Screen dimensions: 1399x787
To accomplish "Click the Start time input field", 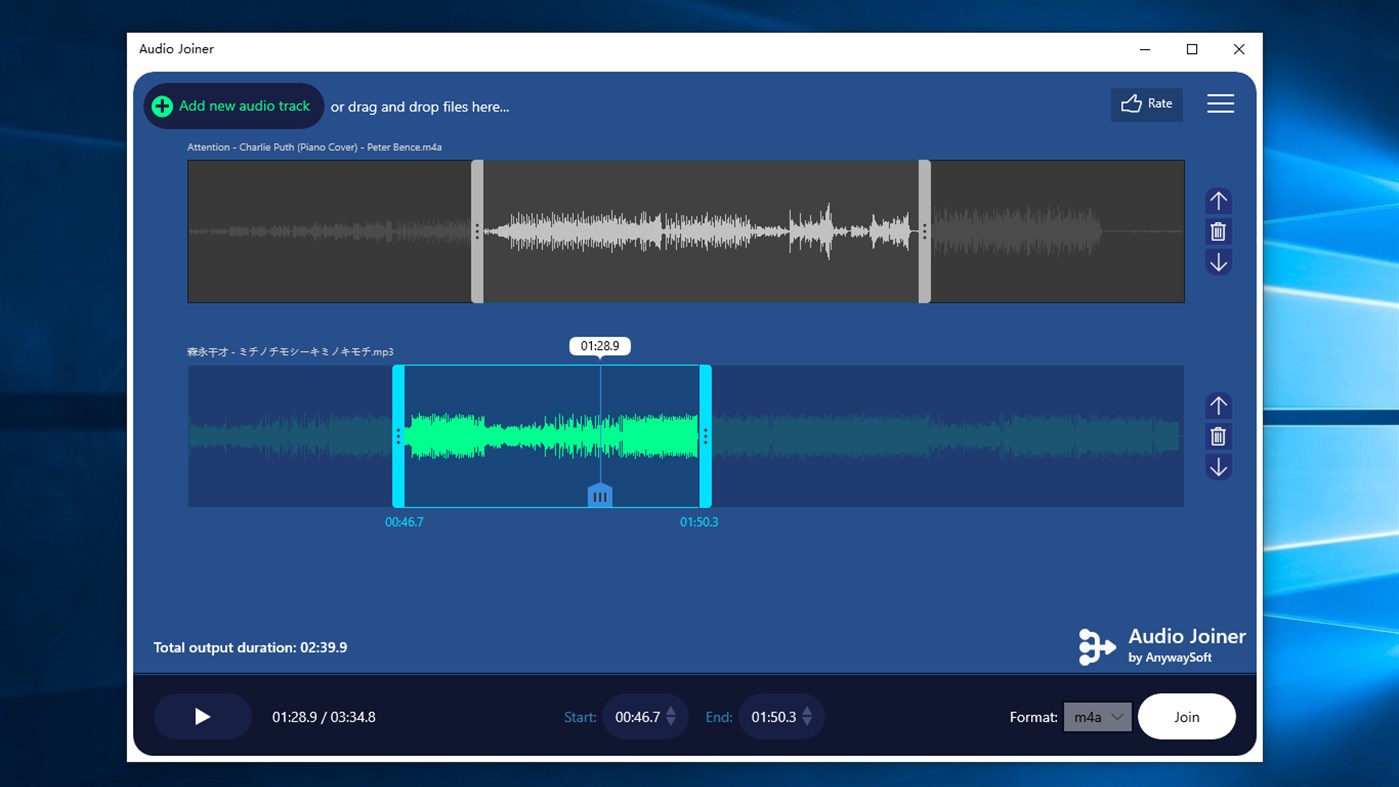I will pos(640,717).
